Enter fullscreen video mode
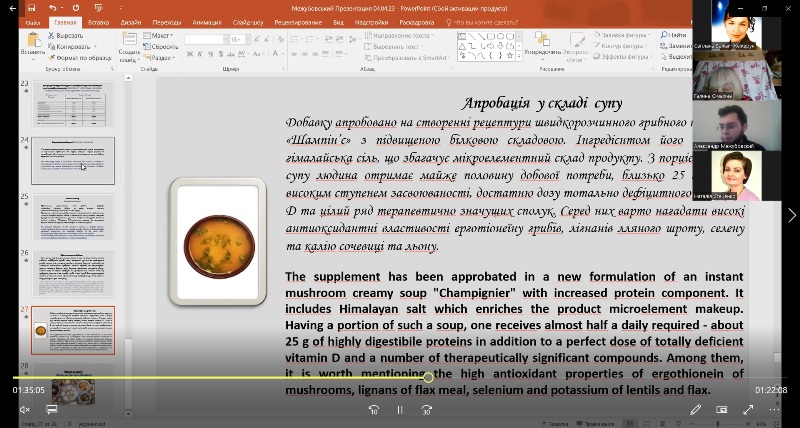800x428 pixels. coord(748,409)
